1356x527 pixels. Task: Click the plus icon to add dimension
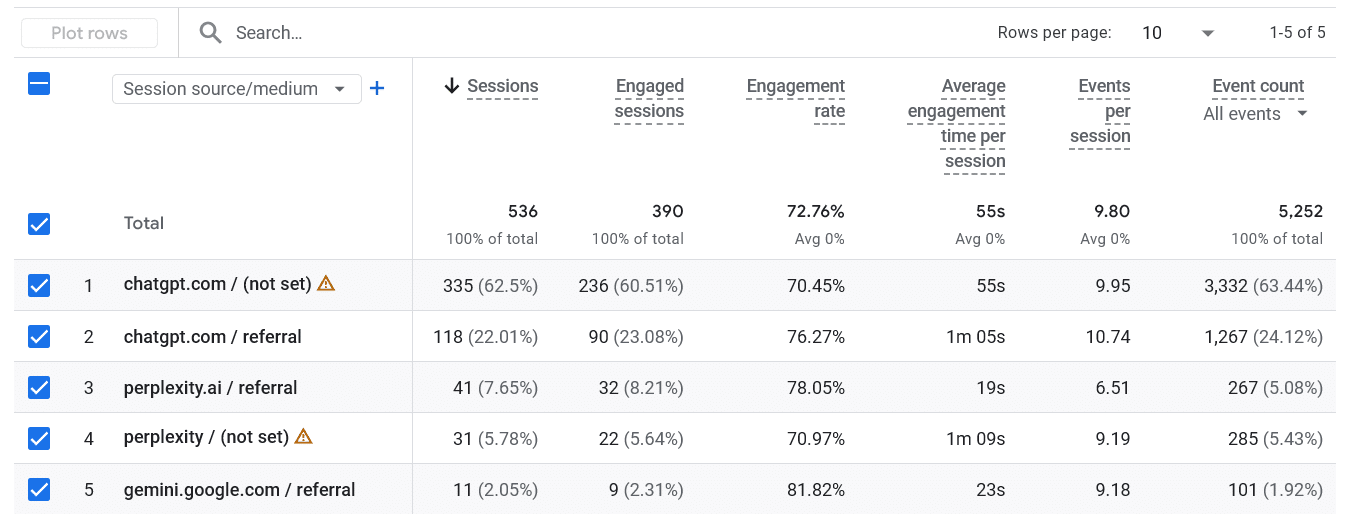click(377, 88)
